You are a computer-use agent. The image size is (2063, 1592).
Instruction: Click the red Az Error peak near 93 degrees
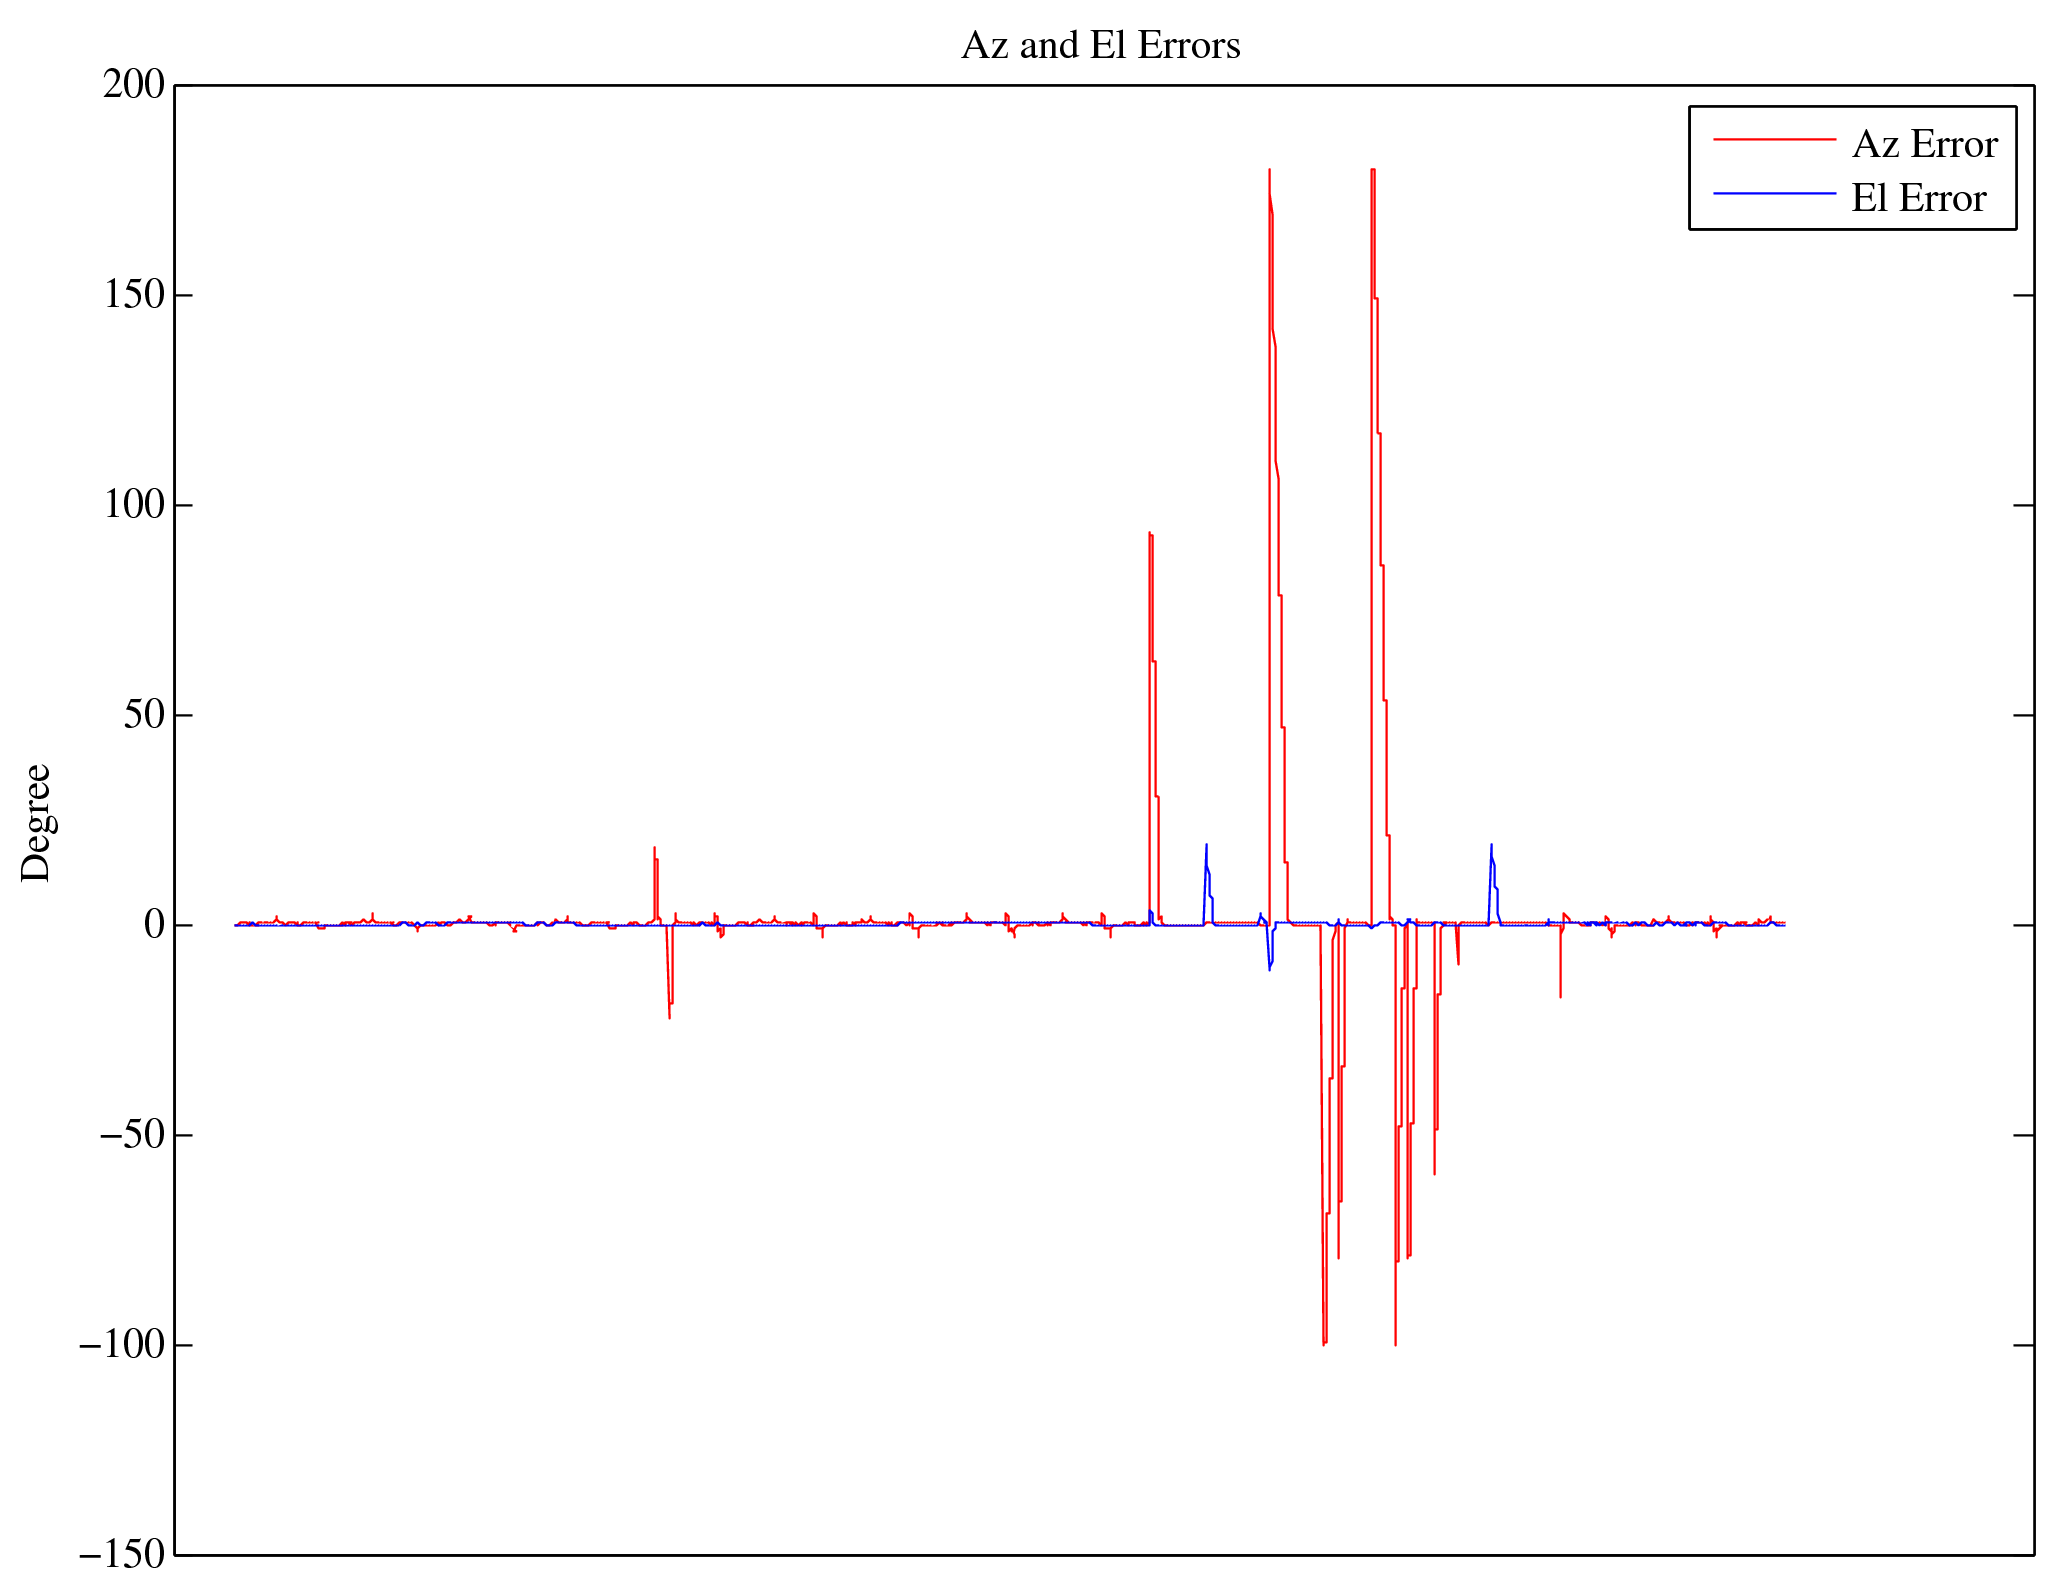click(1150, 534)
